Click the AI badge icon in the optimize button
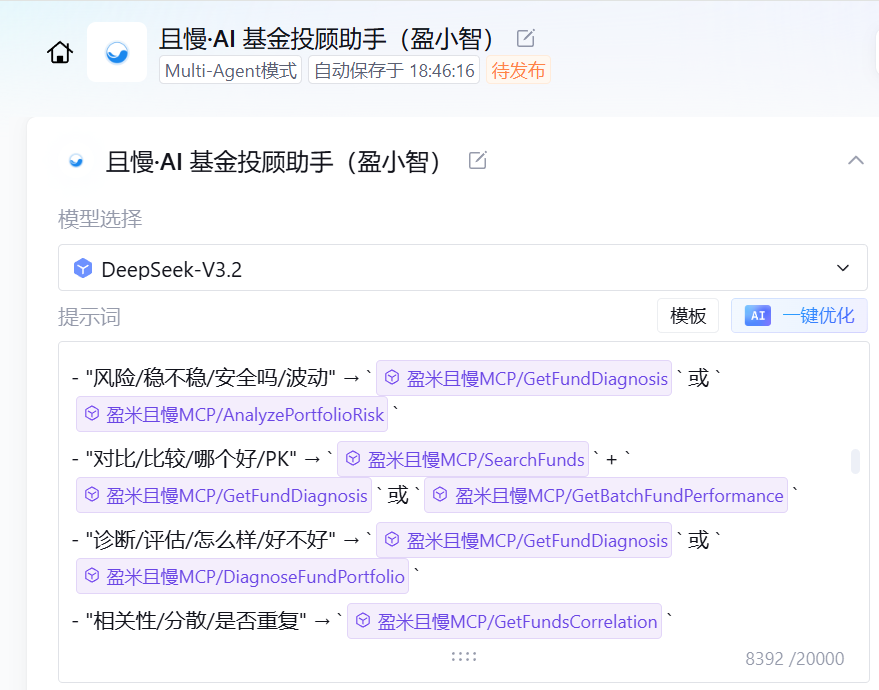The height and width of the screenshot is (690, 879). [757, 316]
